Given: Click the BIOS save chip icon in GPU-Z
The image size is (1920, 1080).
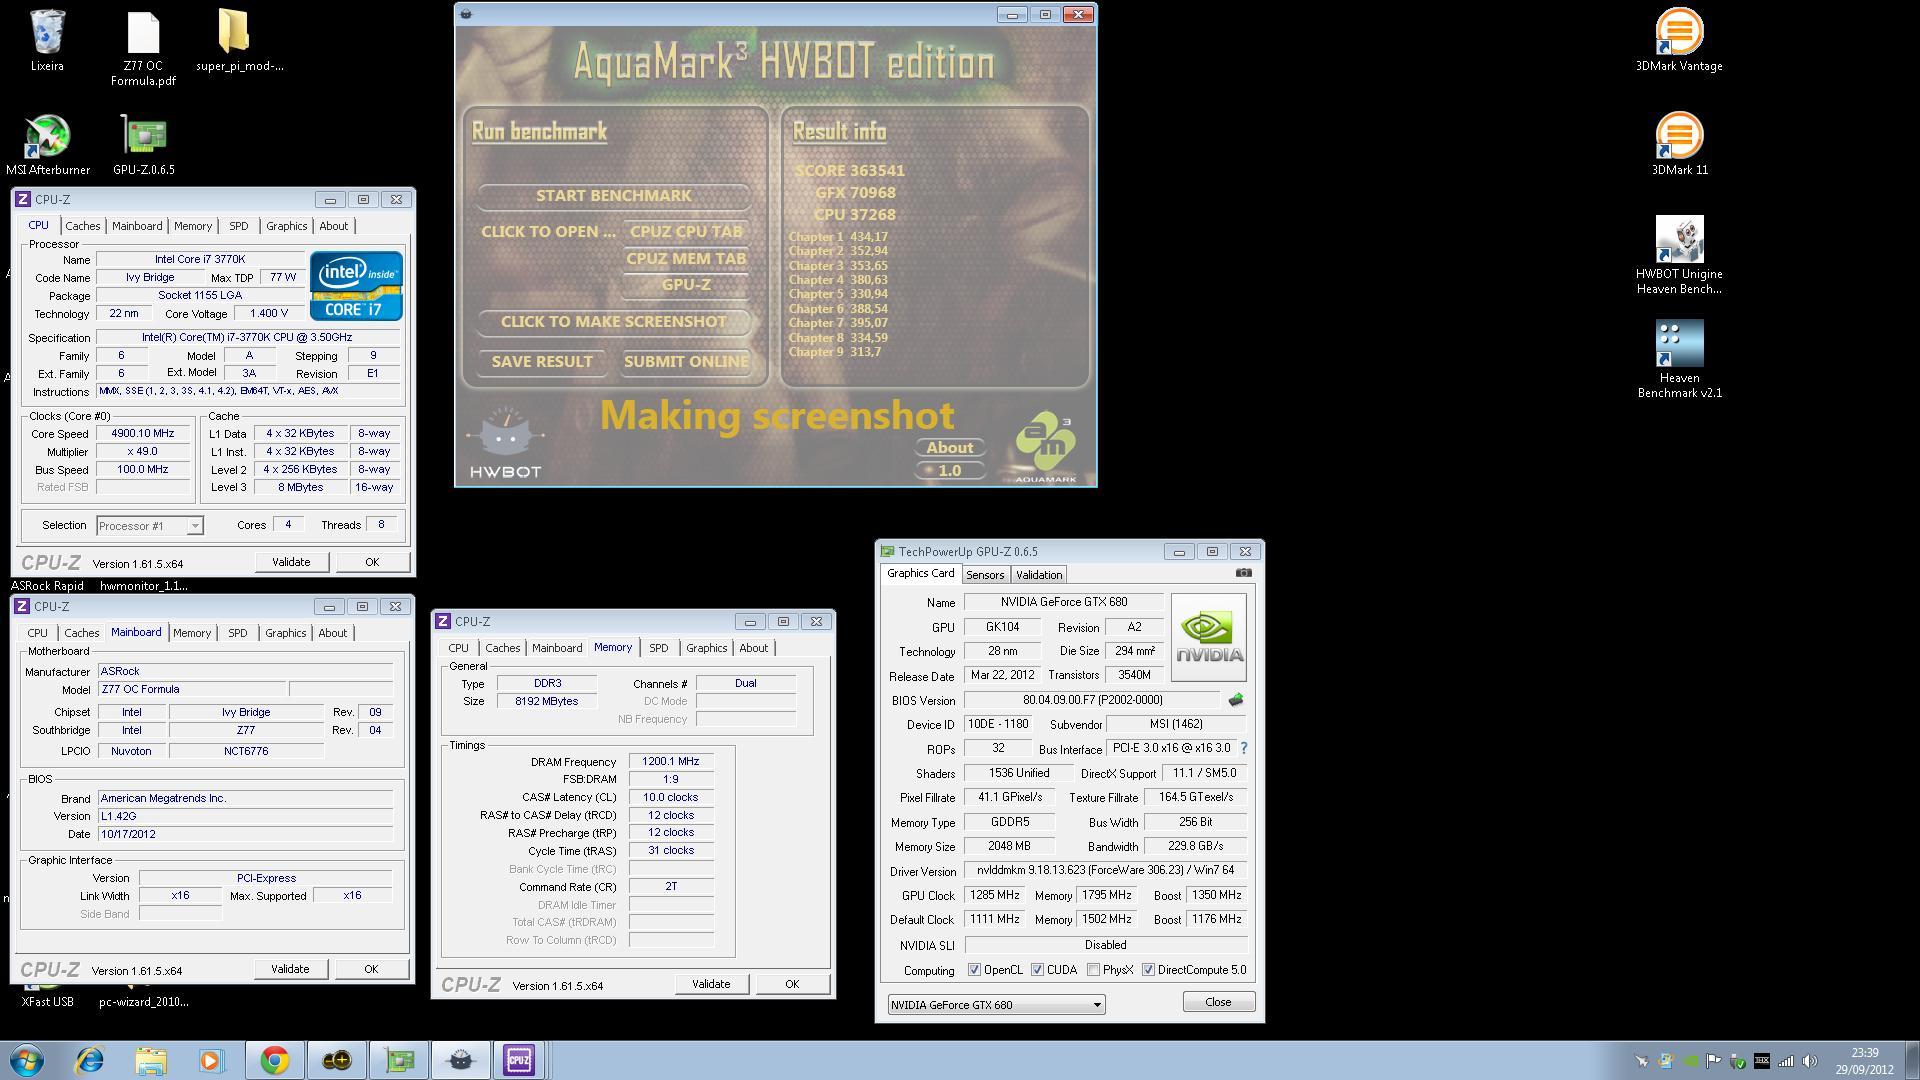Looking at the screenshot, I should click(x=1236, y=700).
